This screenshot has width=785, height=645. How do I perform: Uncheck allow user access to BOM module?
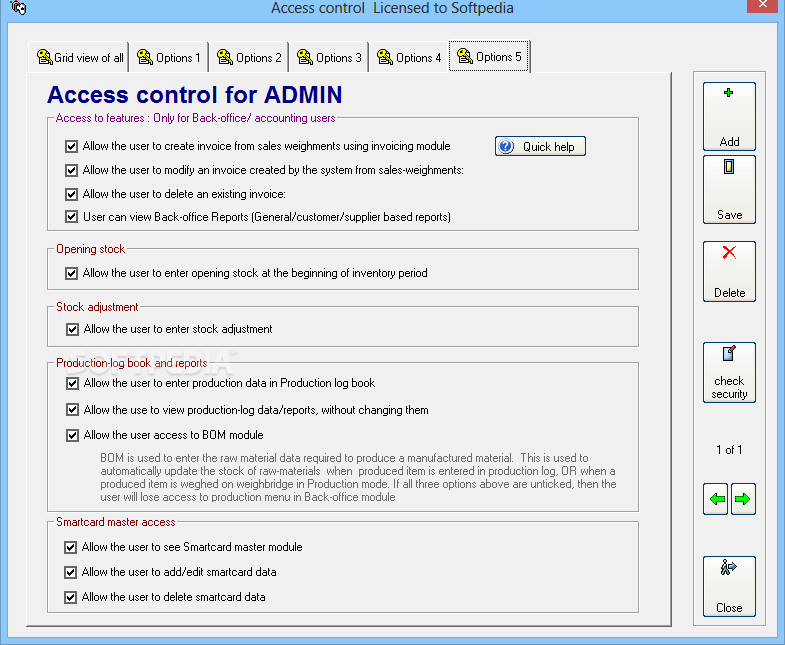tap(72, 435)
